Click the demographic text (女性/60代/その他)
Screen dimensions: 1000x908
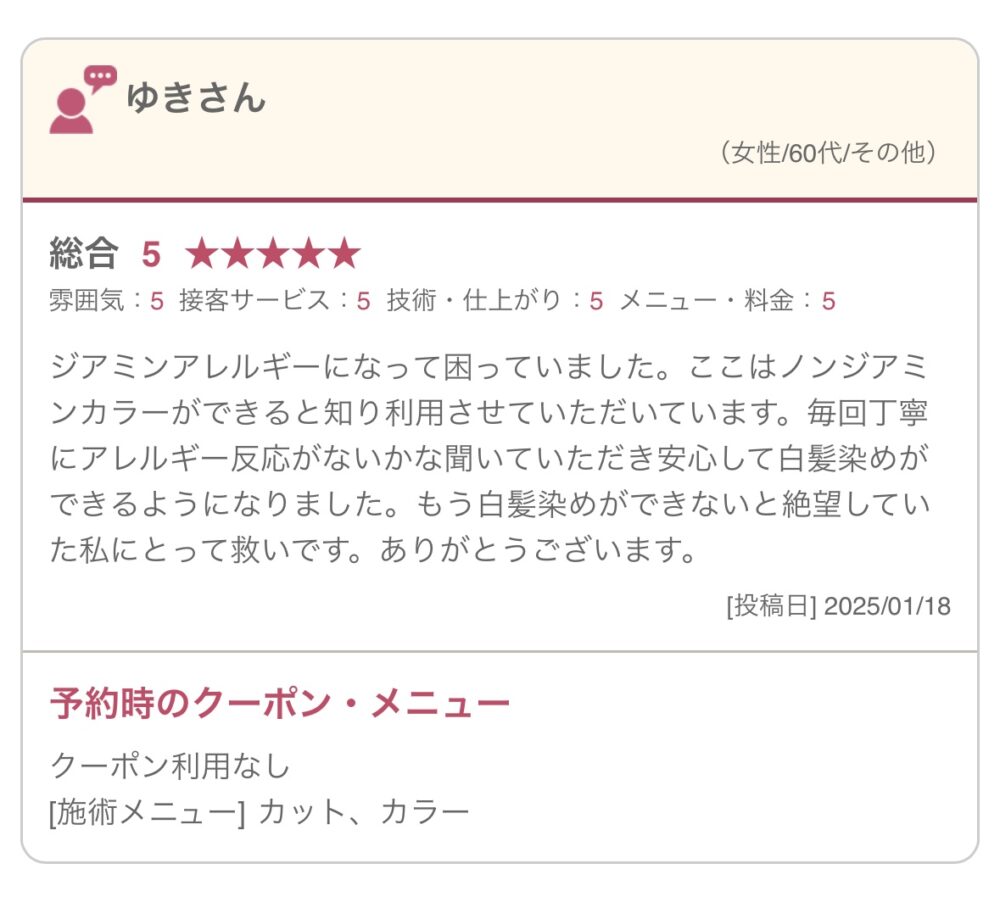coord(828,153)
